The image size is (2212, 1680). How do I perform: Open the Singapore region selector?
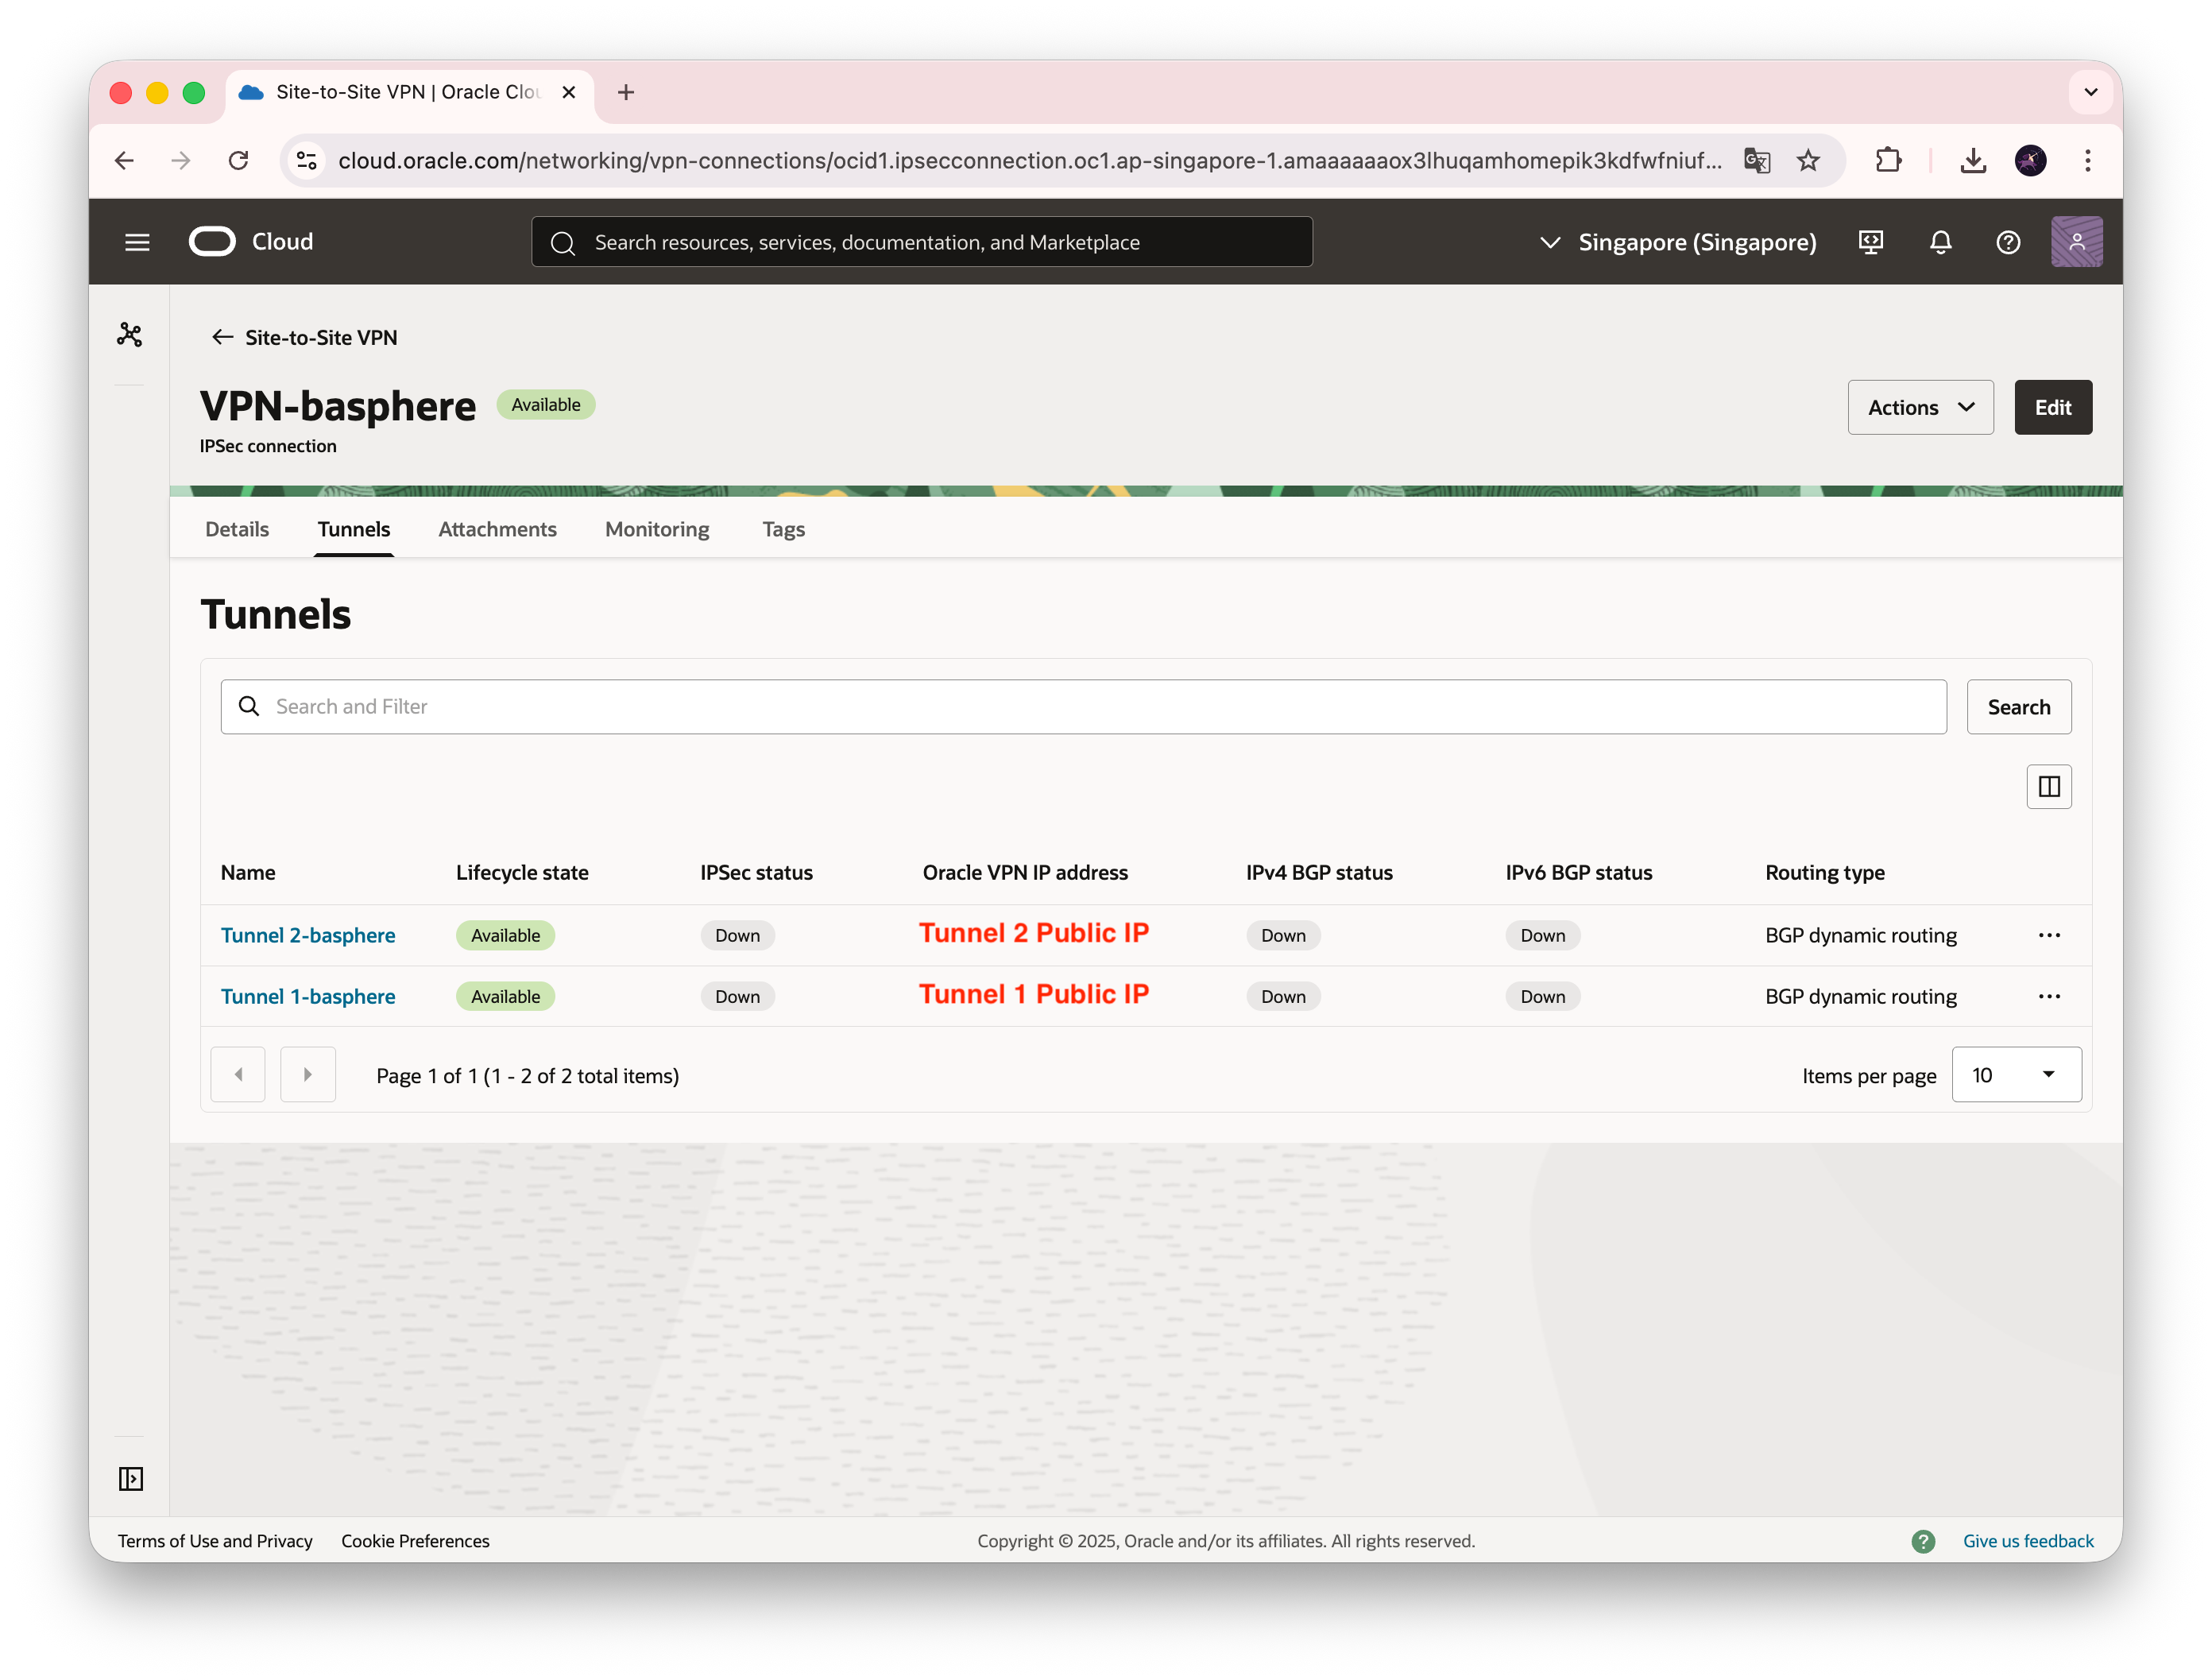pyautogui.click(x=1678, y=242)
